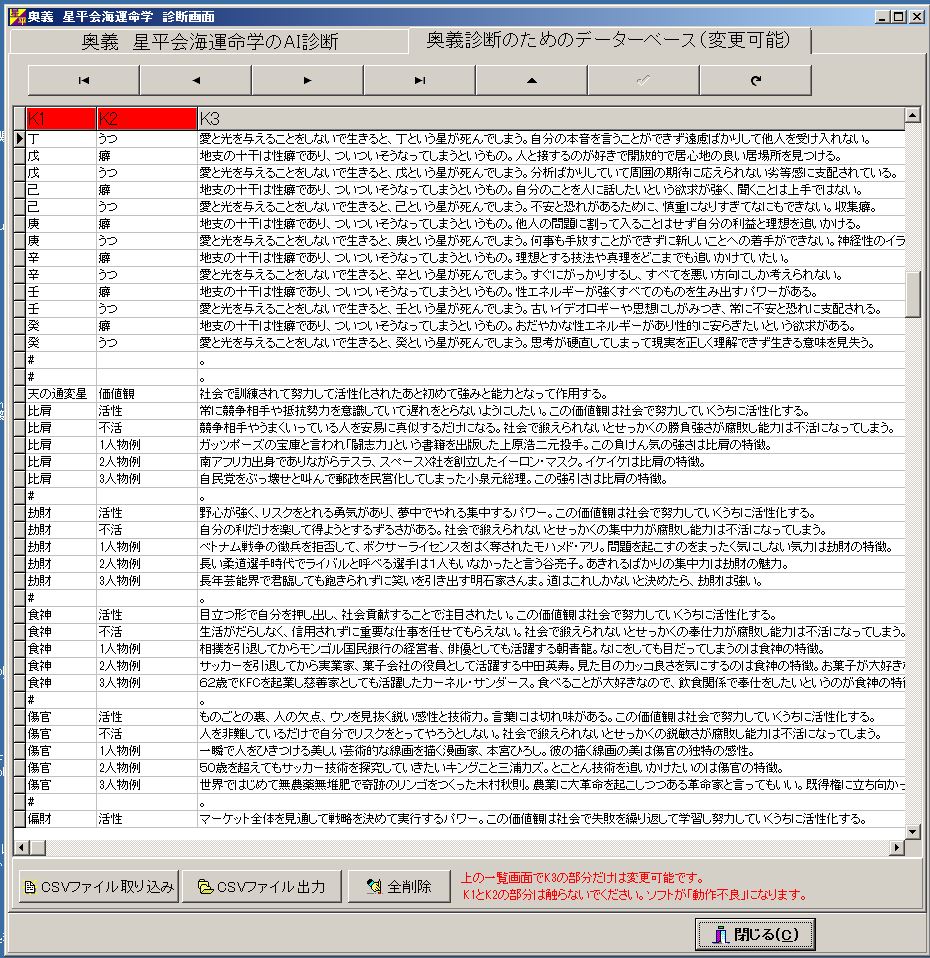
Task: Click the CSVファイル取り込み button
Action: click(x=98, y=886)
